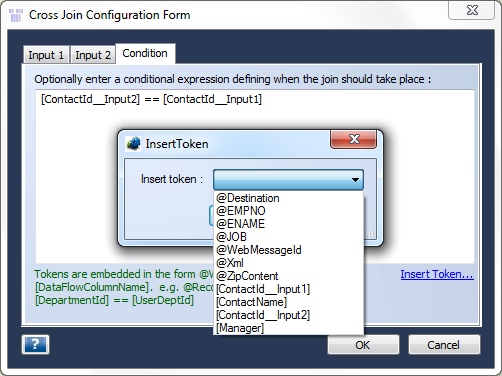Image resolution: width=502 pixels, height=376 pixels.
Task: Choose @EMPNO in the token list
Action: click(x=288, y=211)
